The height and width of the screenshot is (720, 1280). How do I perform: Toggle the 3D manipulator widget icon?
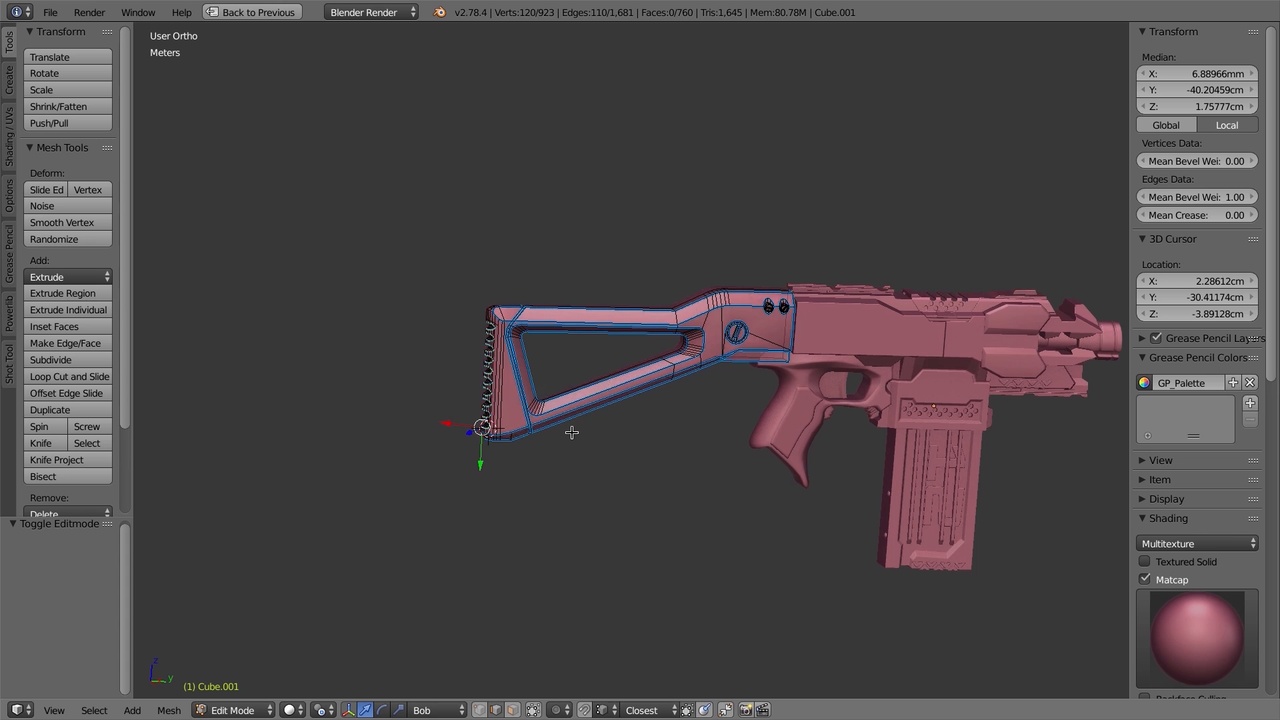348,710
